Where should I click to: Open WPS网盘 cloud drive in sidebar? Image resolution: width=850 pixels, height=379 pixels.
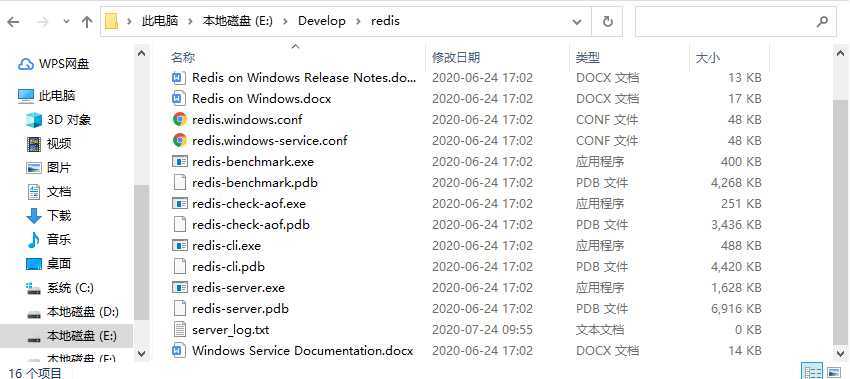[x=54, y=64]
